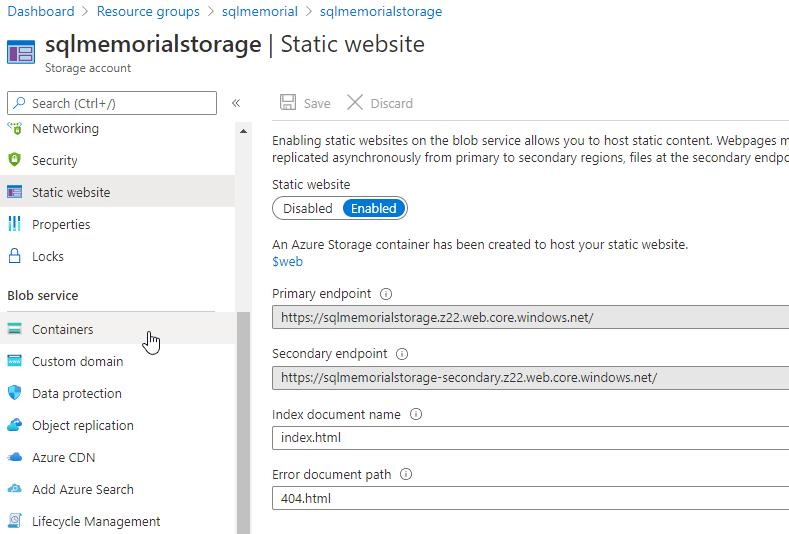Click the Security shield icon
Viewport: 789px width, 534px height.
[x=14, y=160]
